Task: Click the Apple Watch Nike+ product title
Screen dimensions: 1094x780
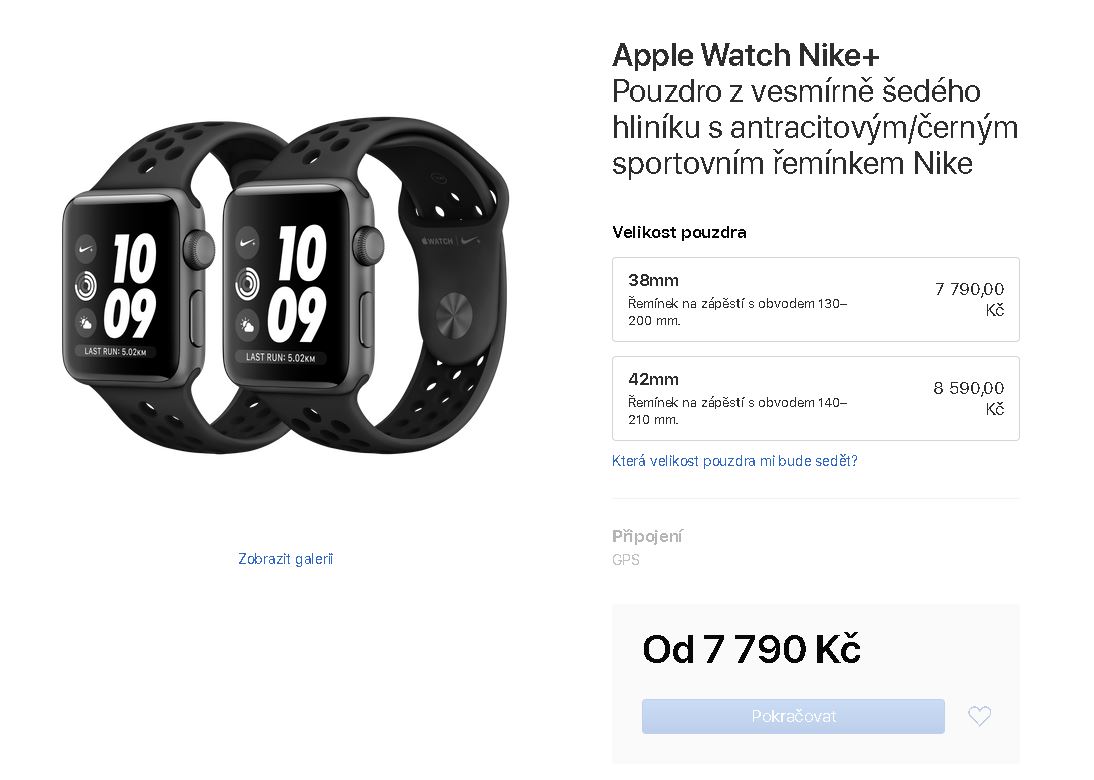Action: (746, 55)
